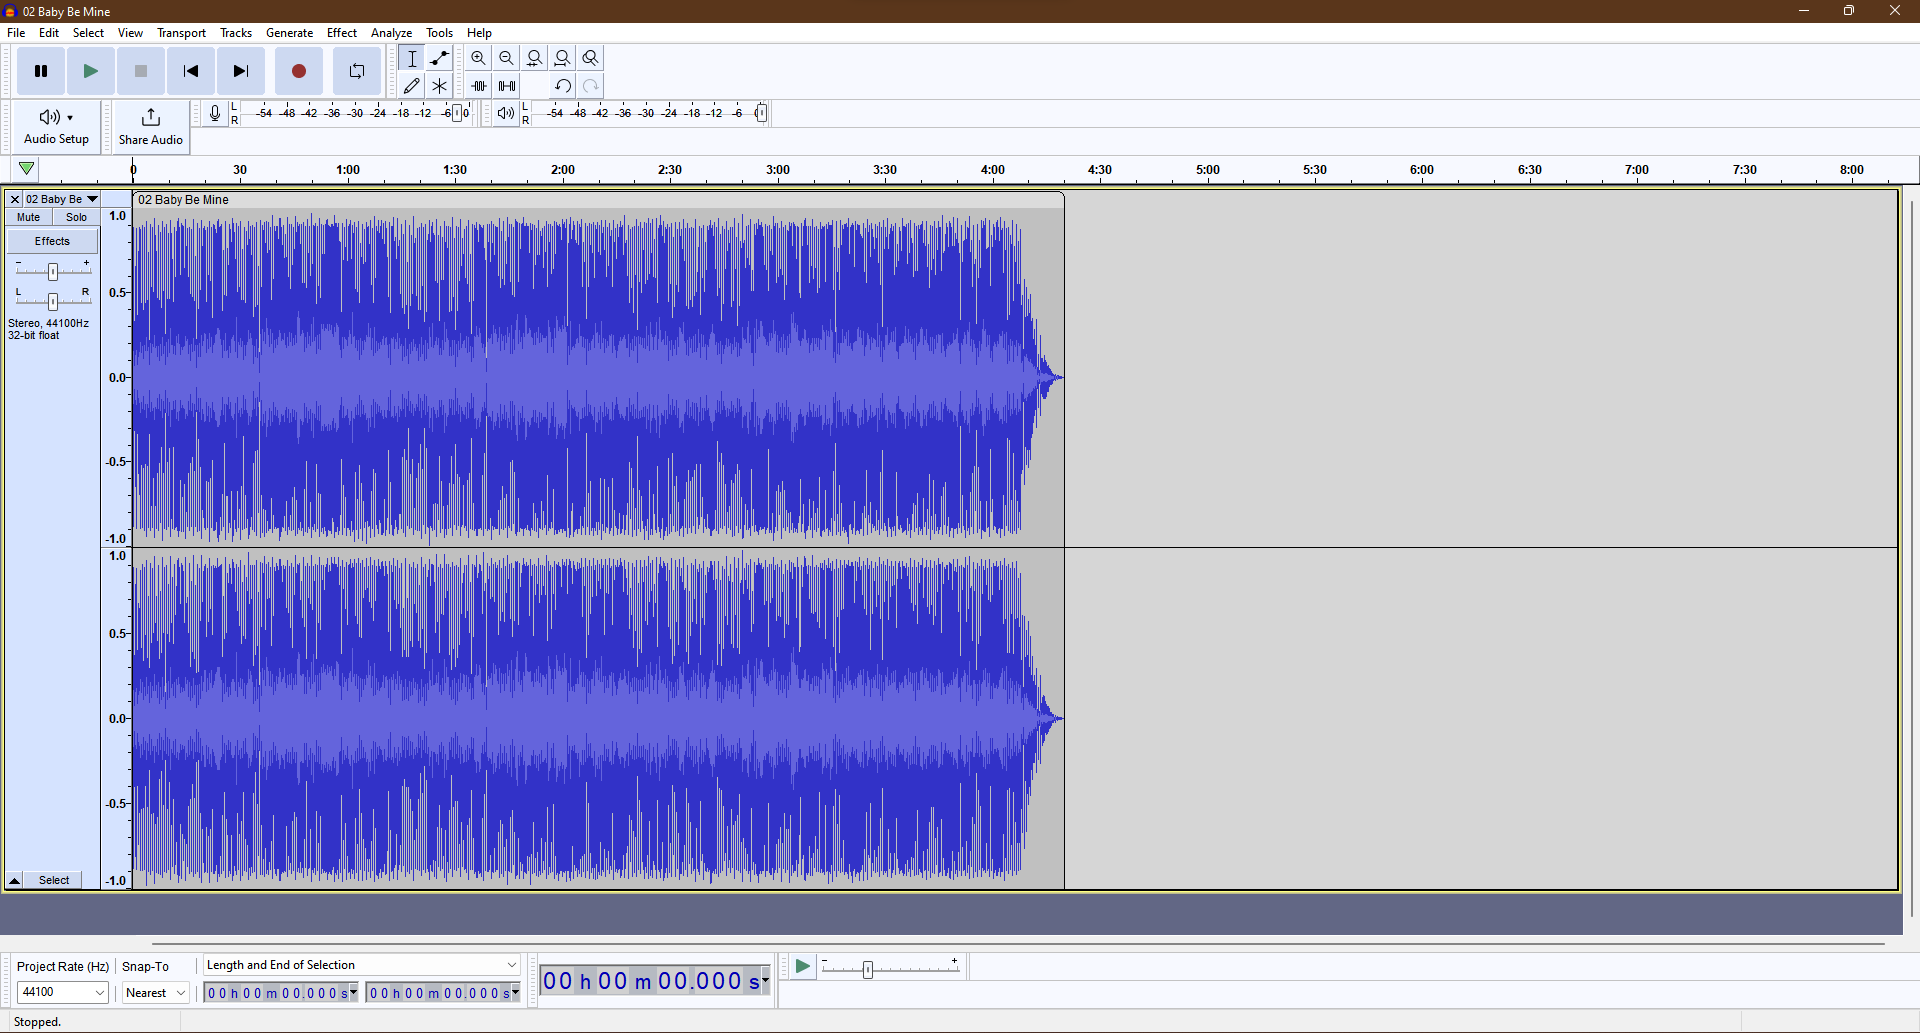
Task: Click the red Record button
Action: (x=298, y=71)
